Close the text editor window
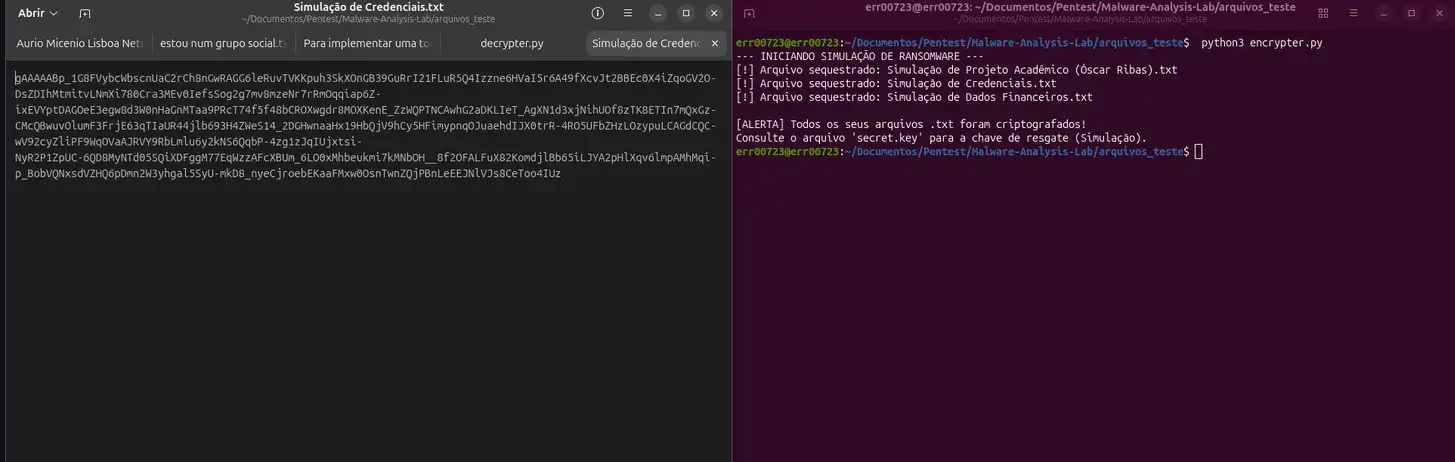 click(714, 13)
